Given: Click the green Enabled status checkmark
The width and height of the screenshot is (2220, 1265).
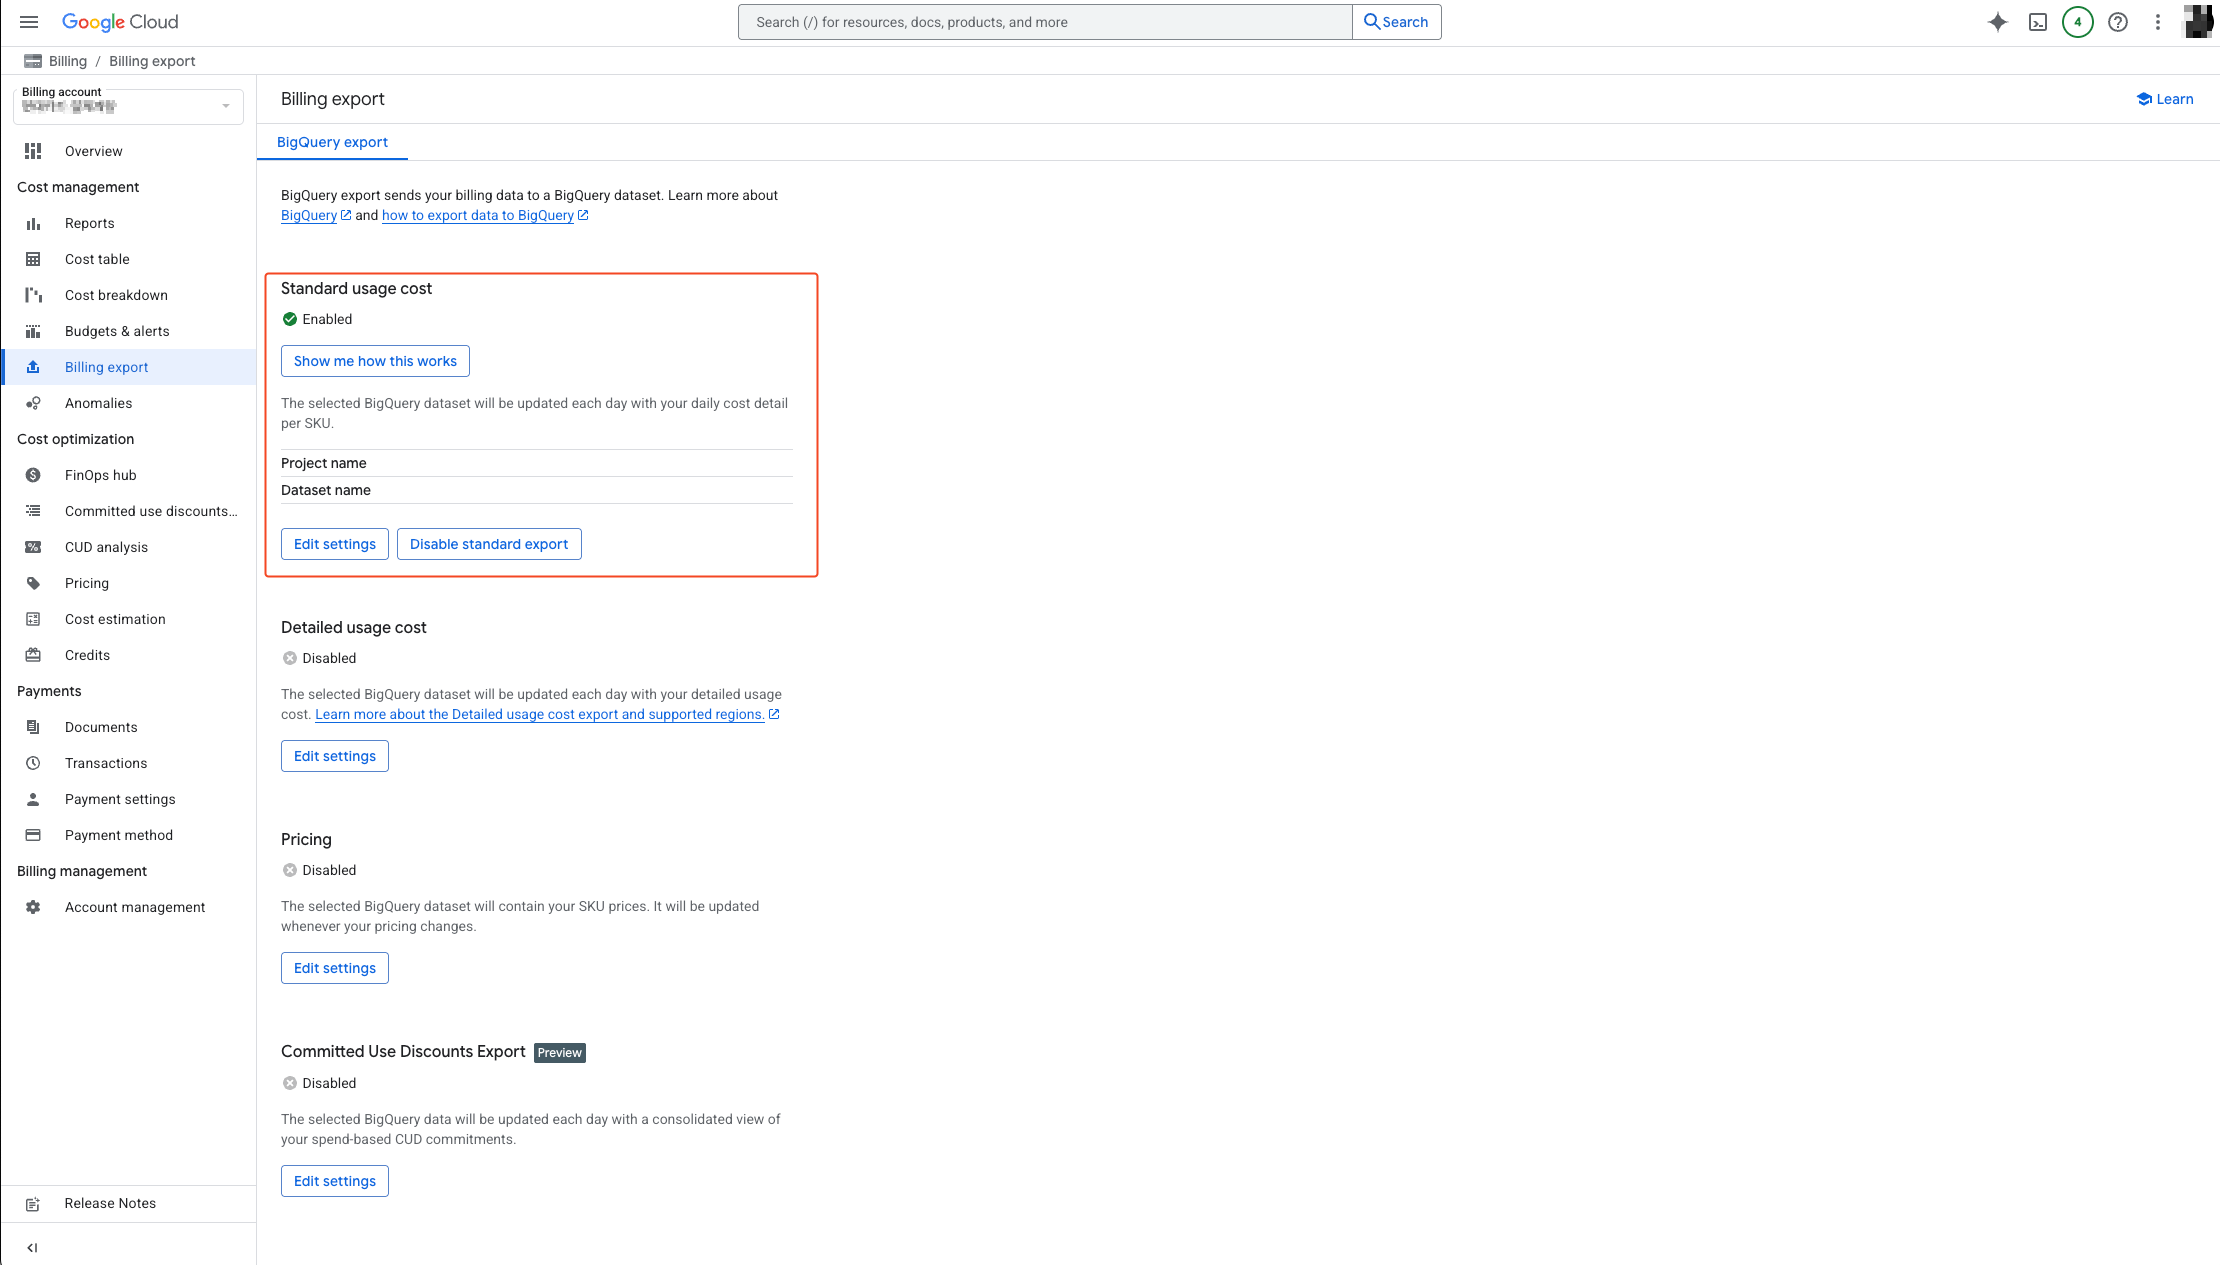Looking at the screenshot, I should (290, 319).
